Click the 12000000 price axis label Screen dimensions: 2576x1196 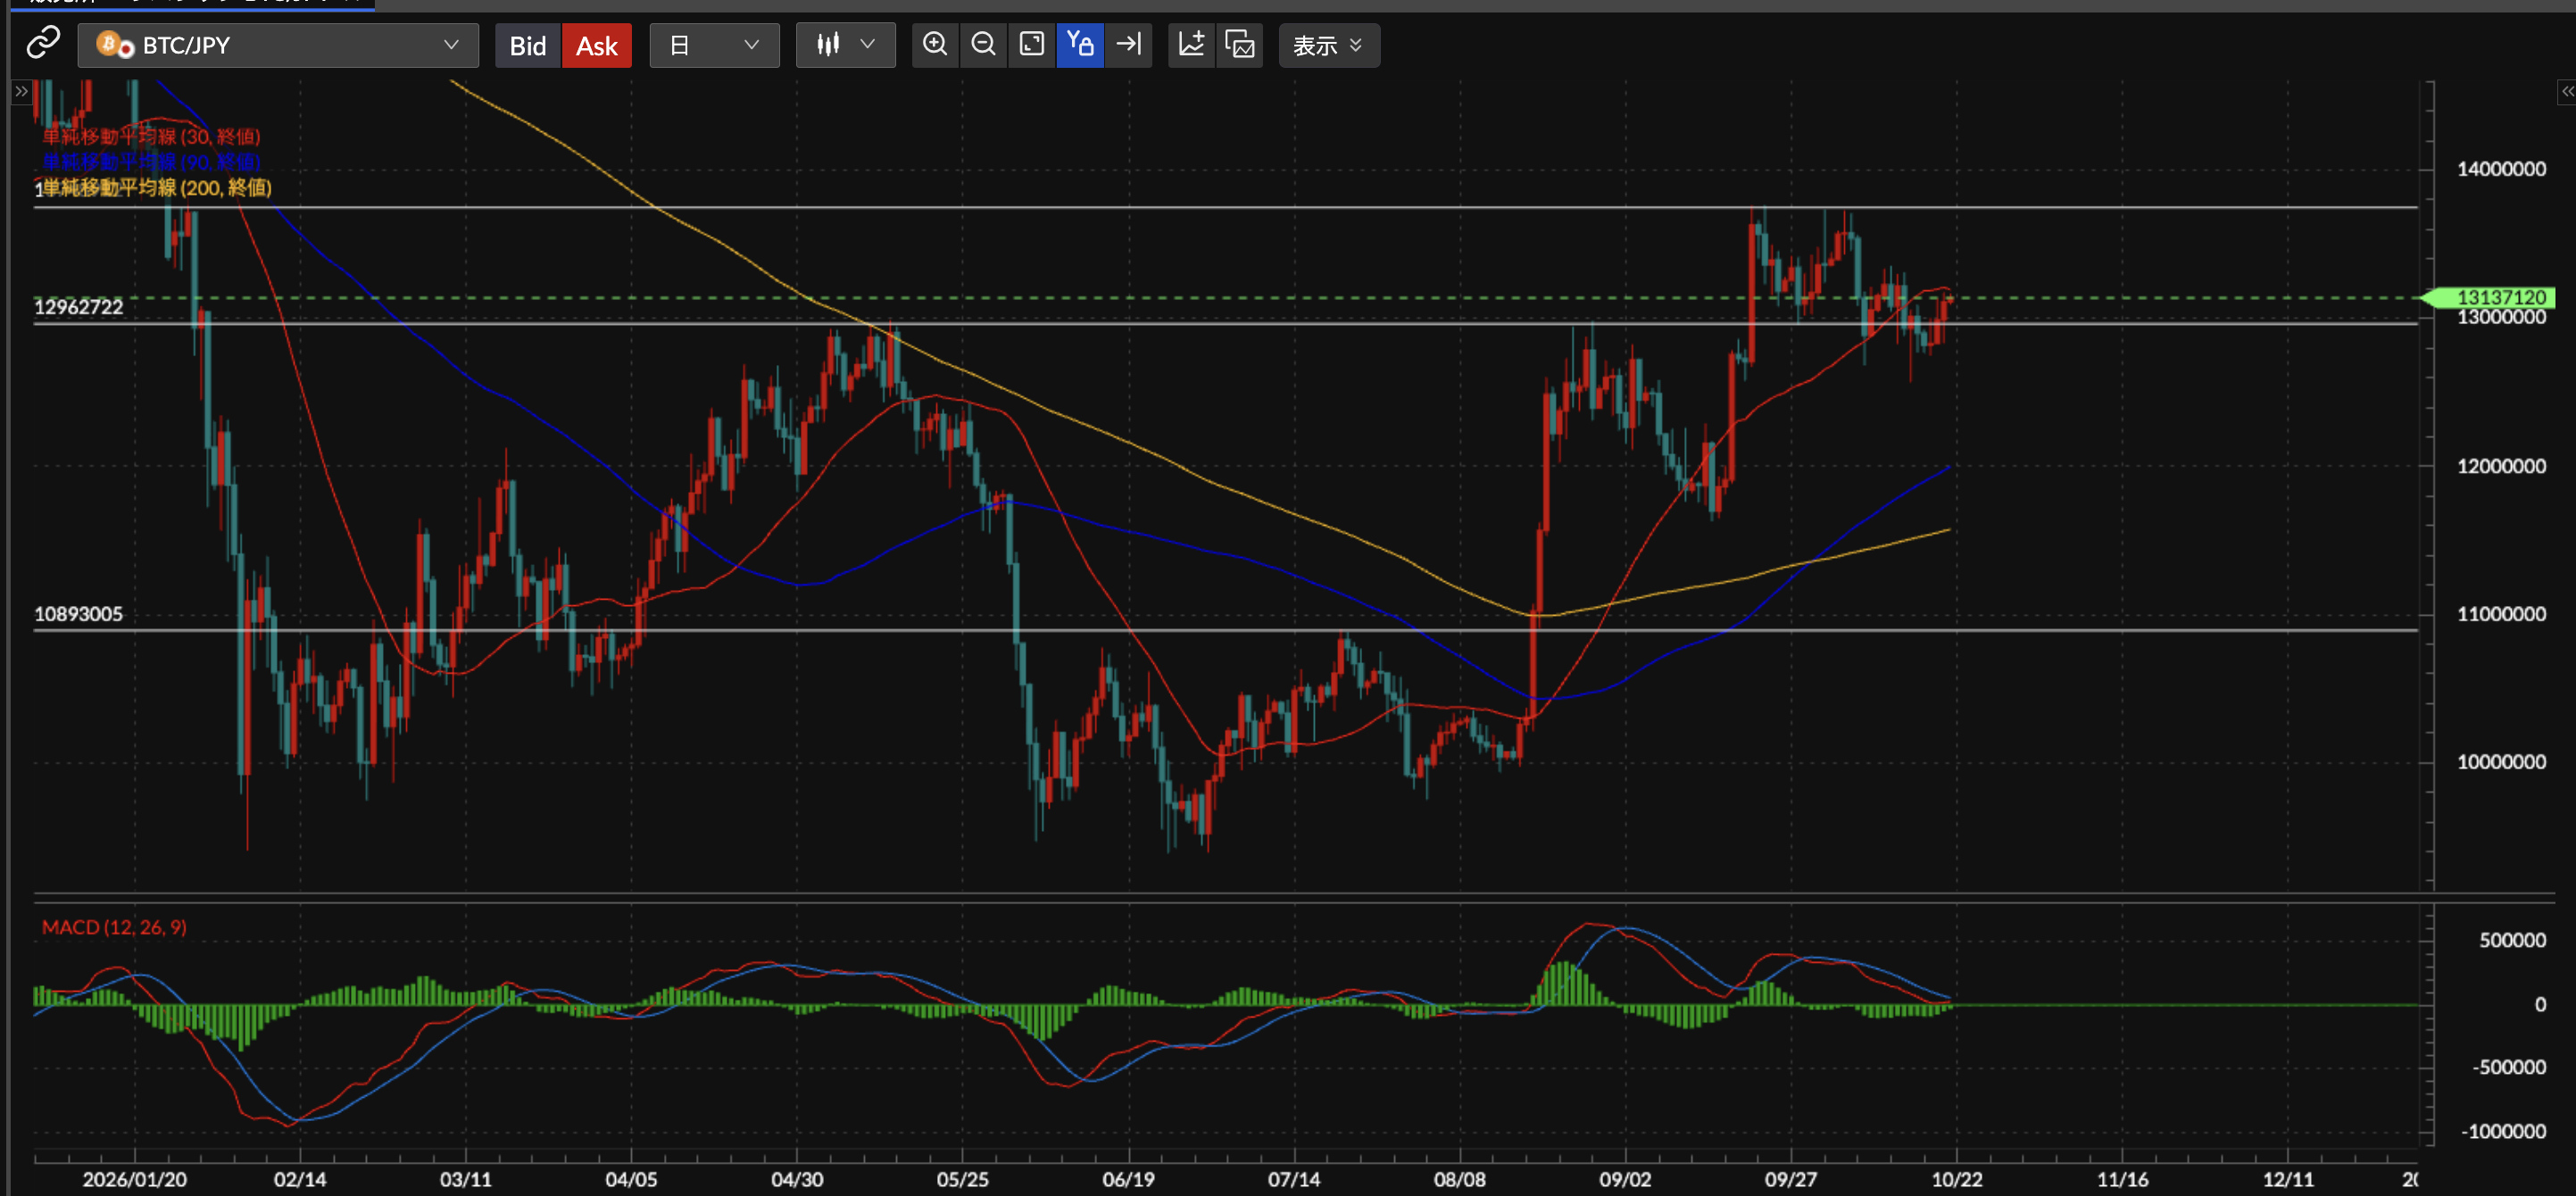point(2501,466)
